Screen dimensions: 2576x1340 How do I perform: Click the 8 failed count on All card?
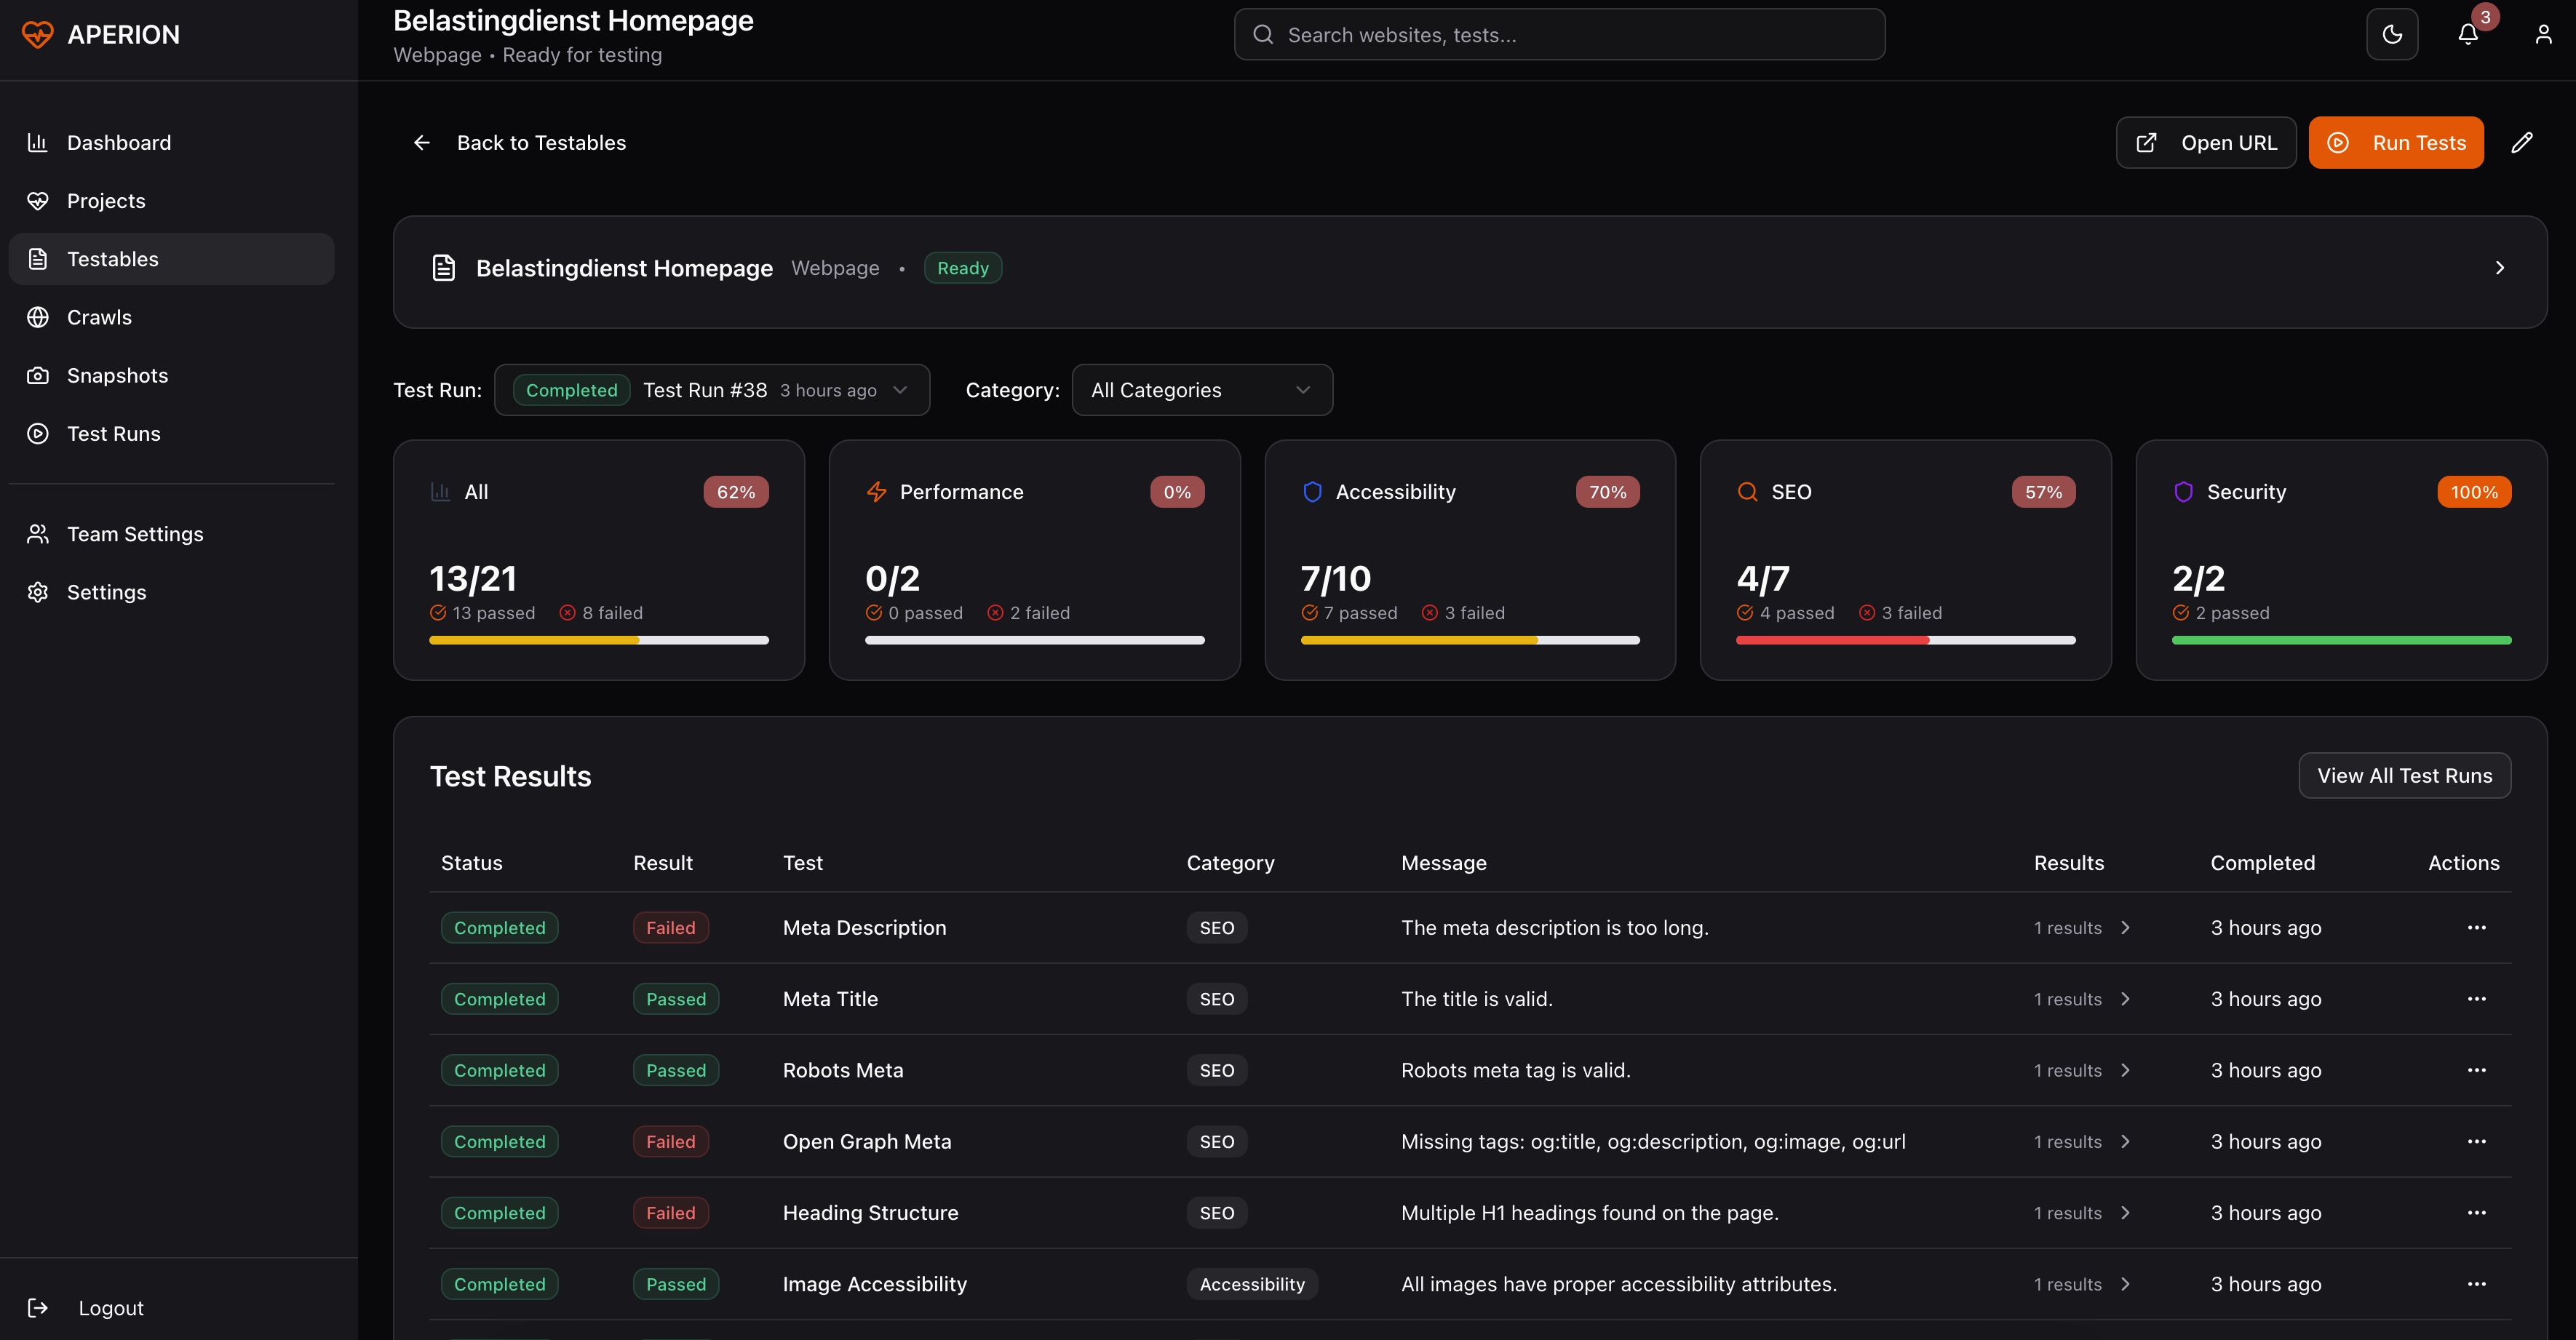point(601,612)
